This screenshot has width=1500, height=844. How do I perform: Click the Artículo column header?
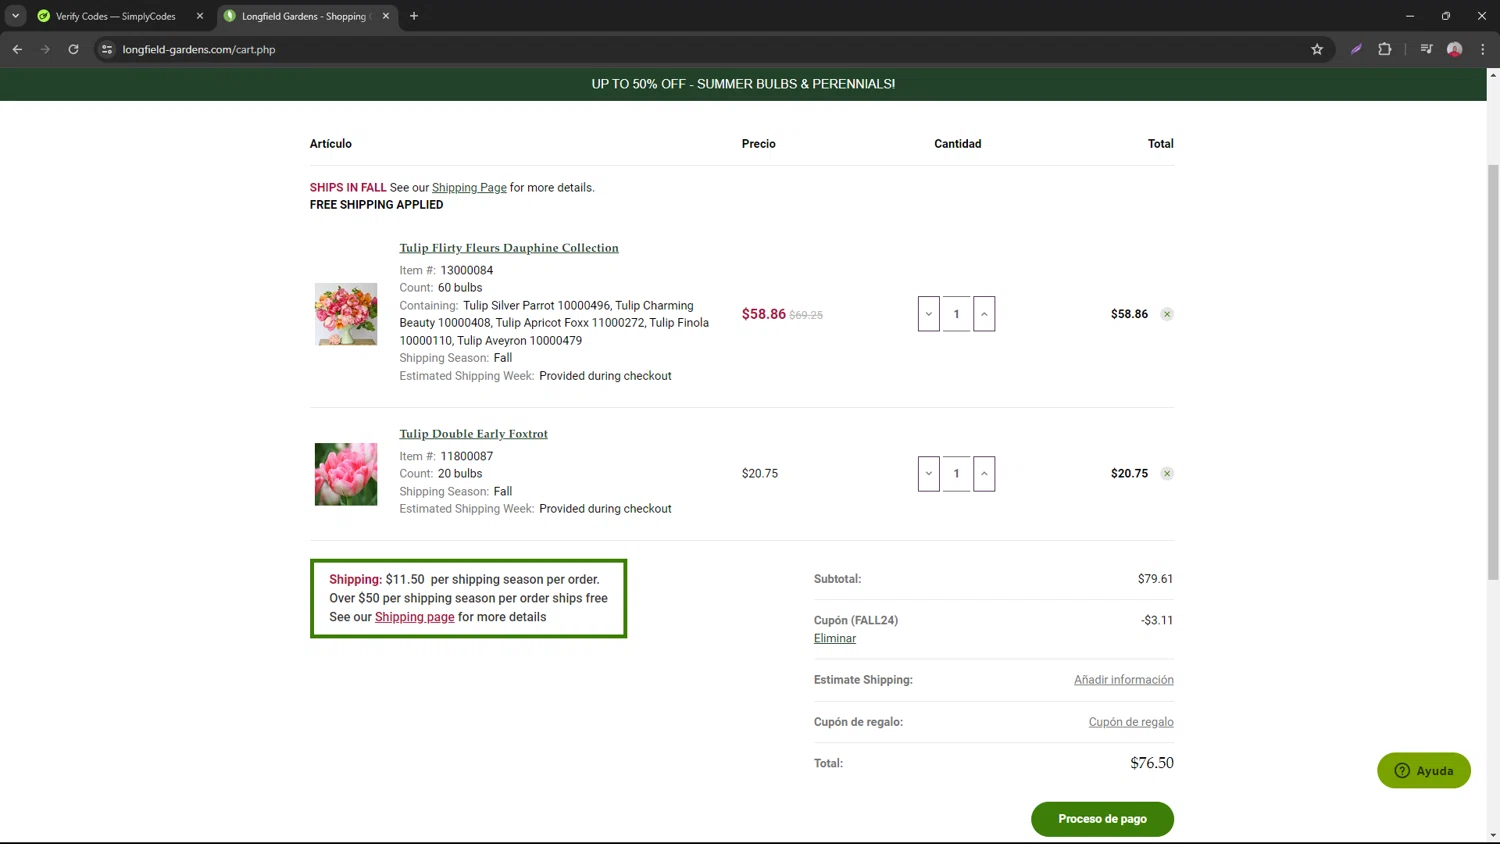[x=331, y=144]
